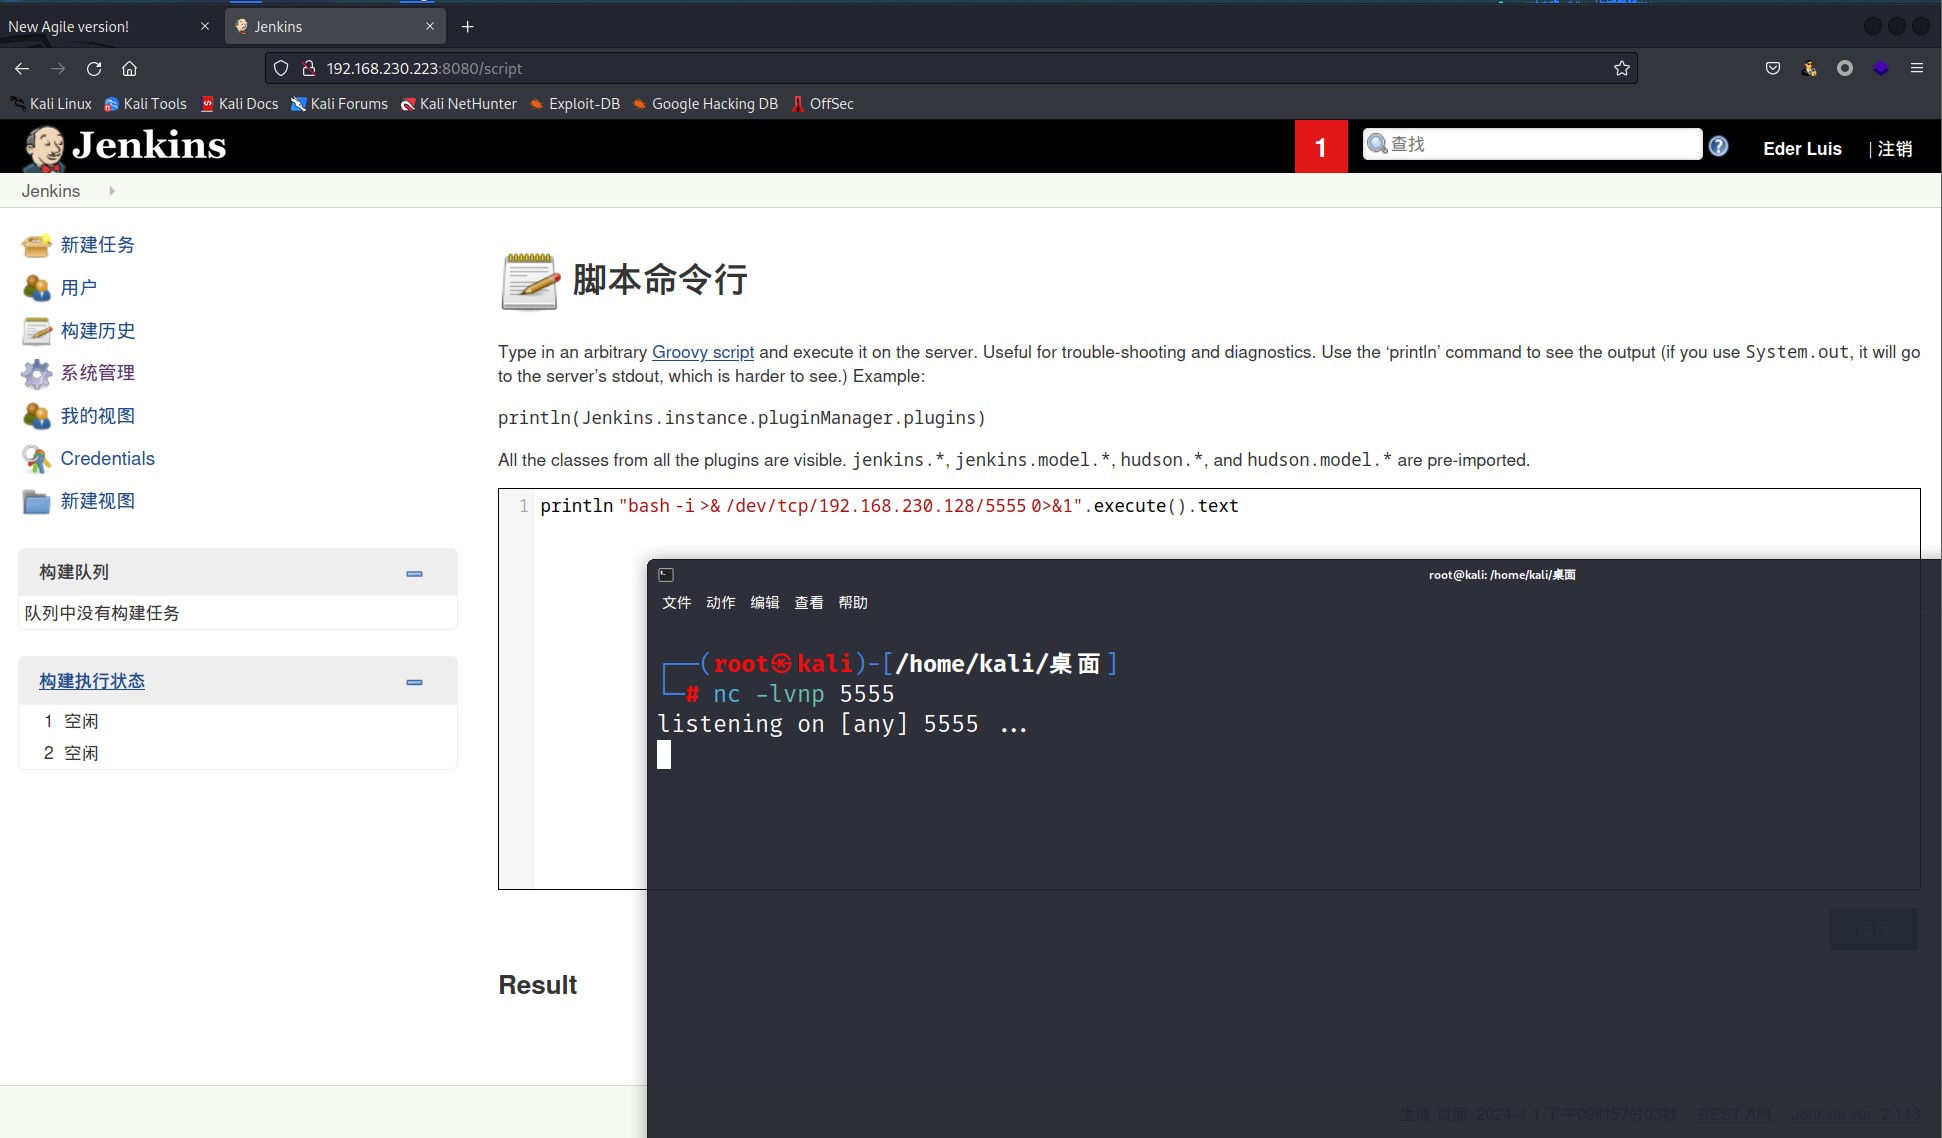The image size is (1942, 1138).
Task: Click the terminal nc -lvnp 5555 command line
Action: tap(803, 694)
